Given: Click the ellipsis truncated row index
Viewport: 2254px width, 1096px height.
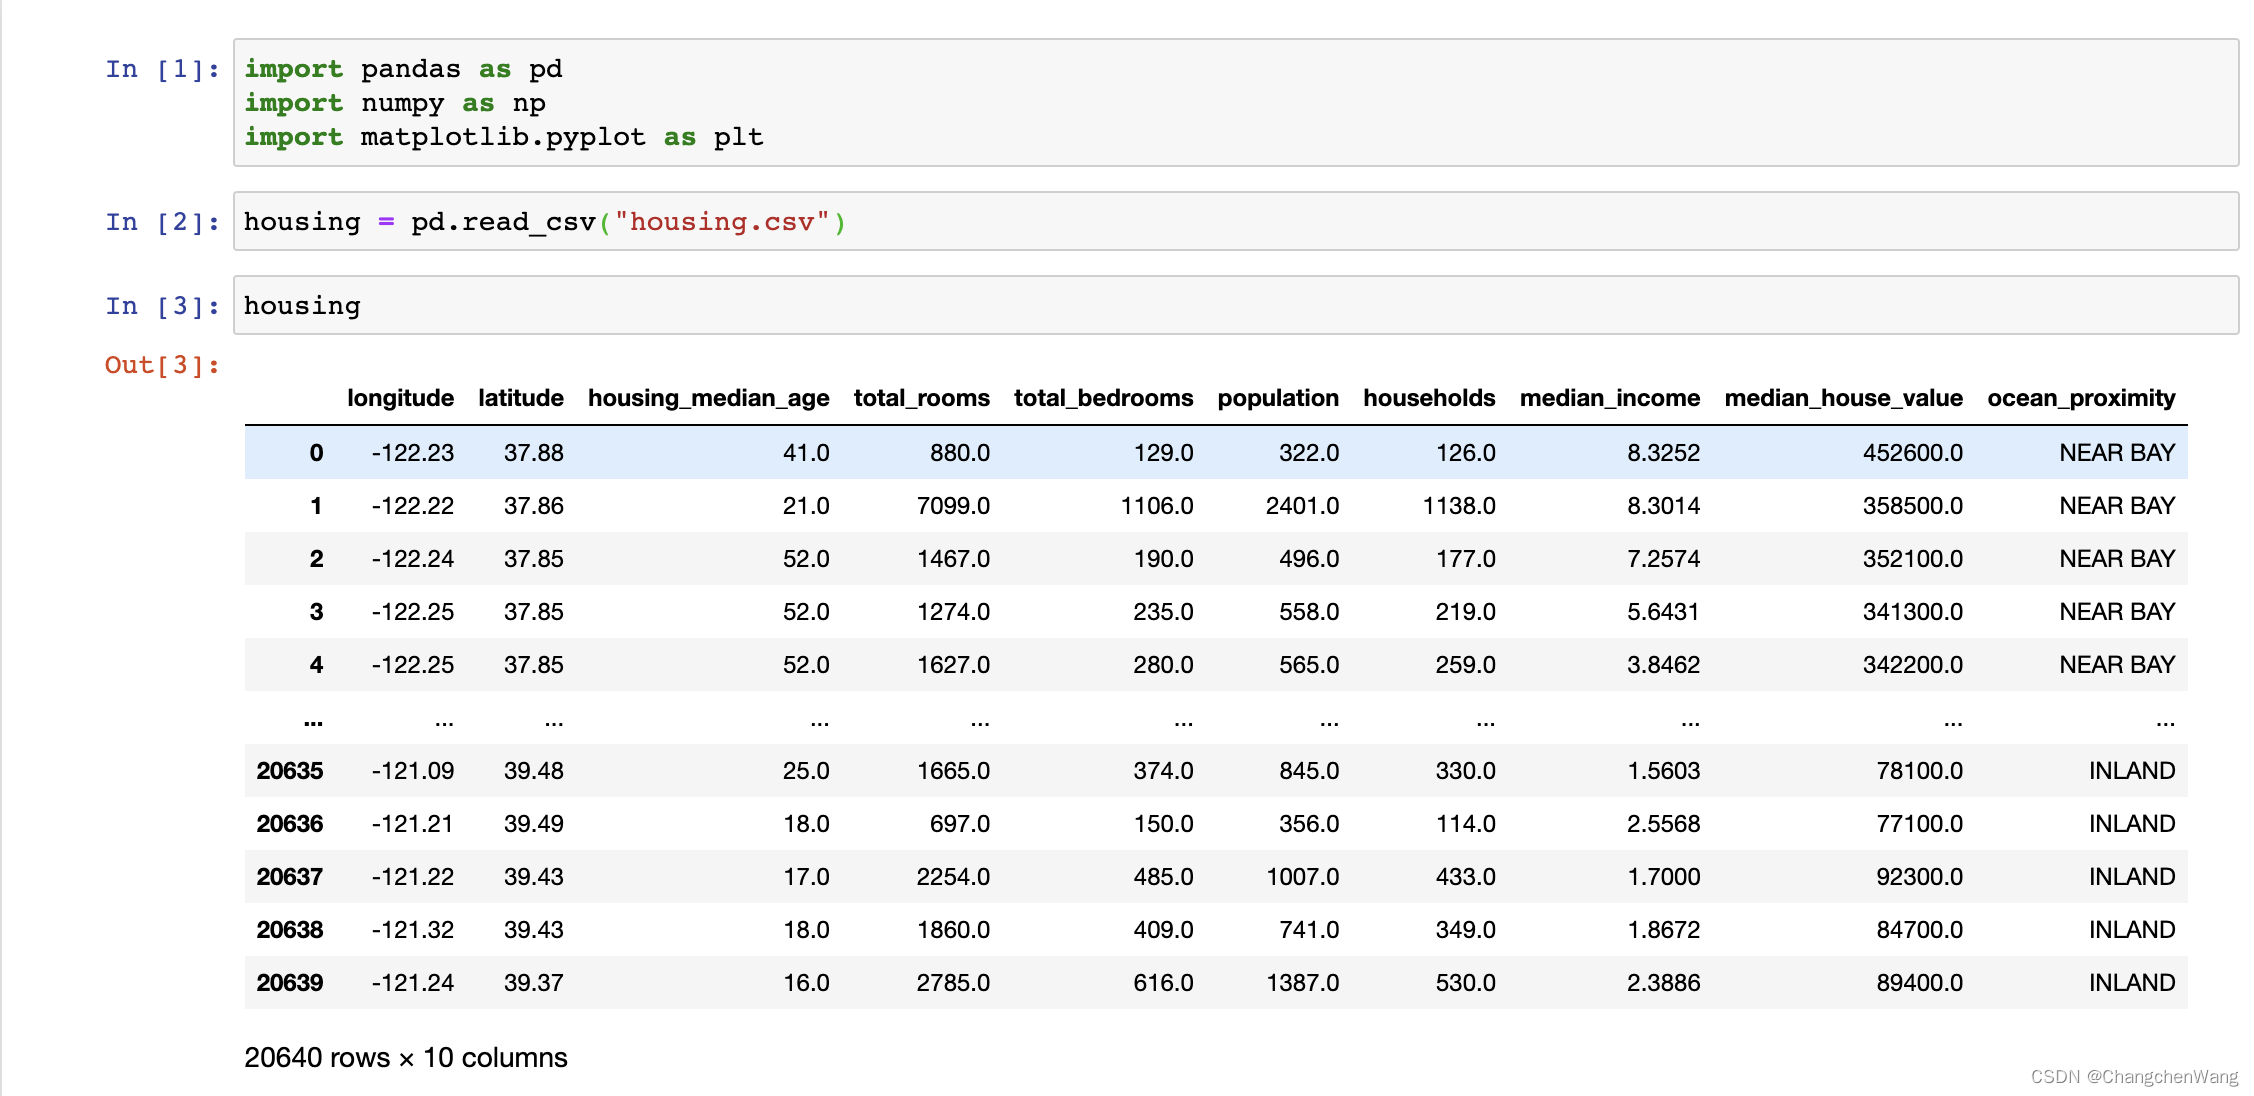Looking at the screenshot, I should tap(313, 719).
